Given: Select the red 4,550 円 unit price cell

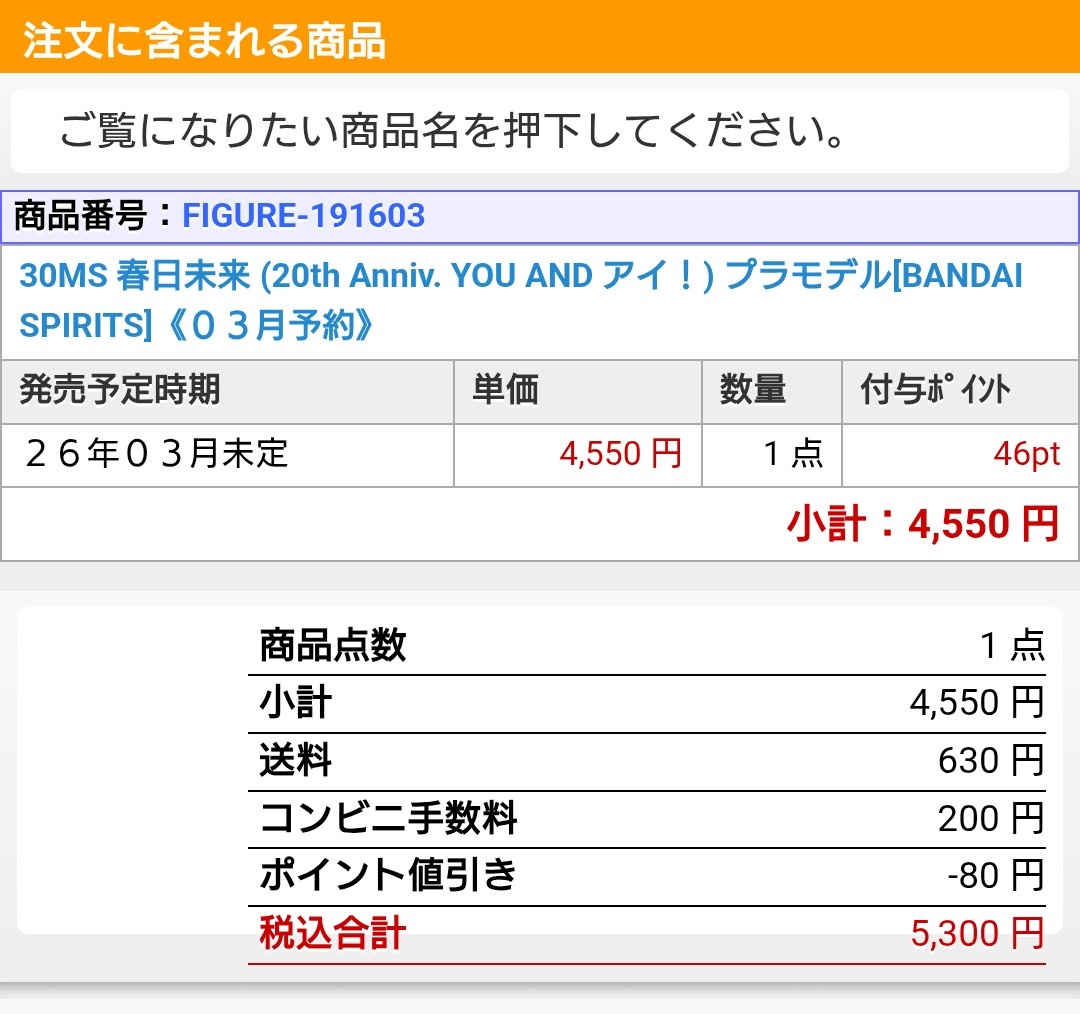Looking at the screenshot, I should click(x=620, y=454).
